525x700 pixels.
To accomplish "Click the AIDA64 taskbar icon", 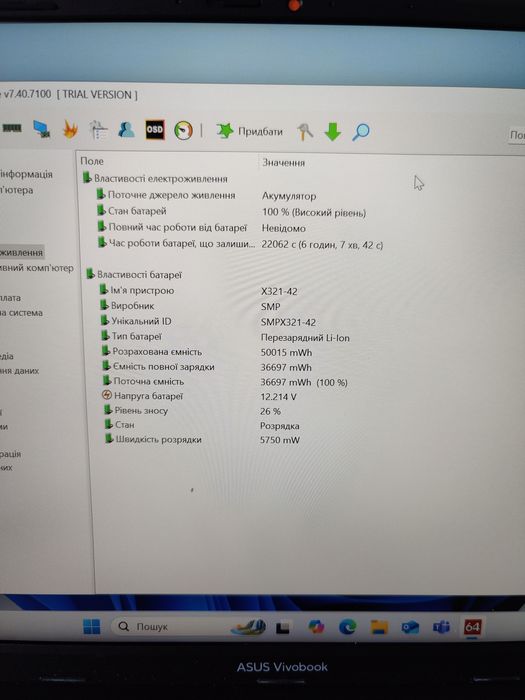I will [472, 627].
